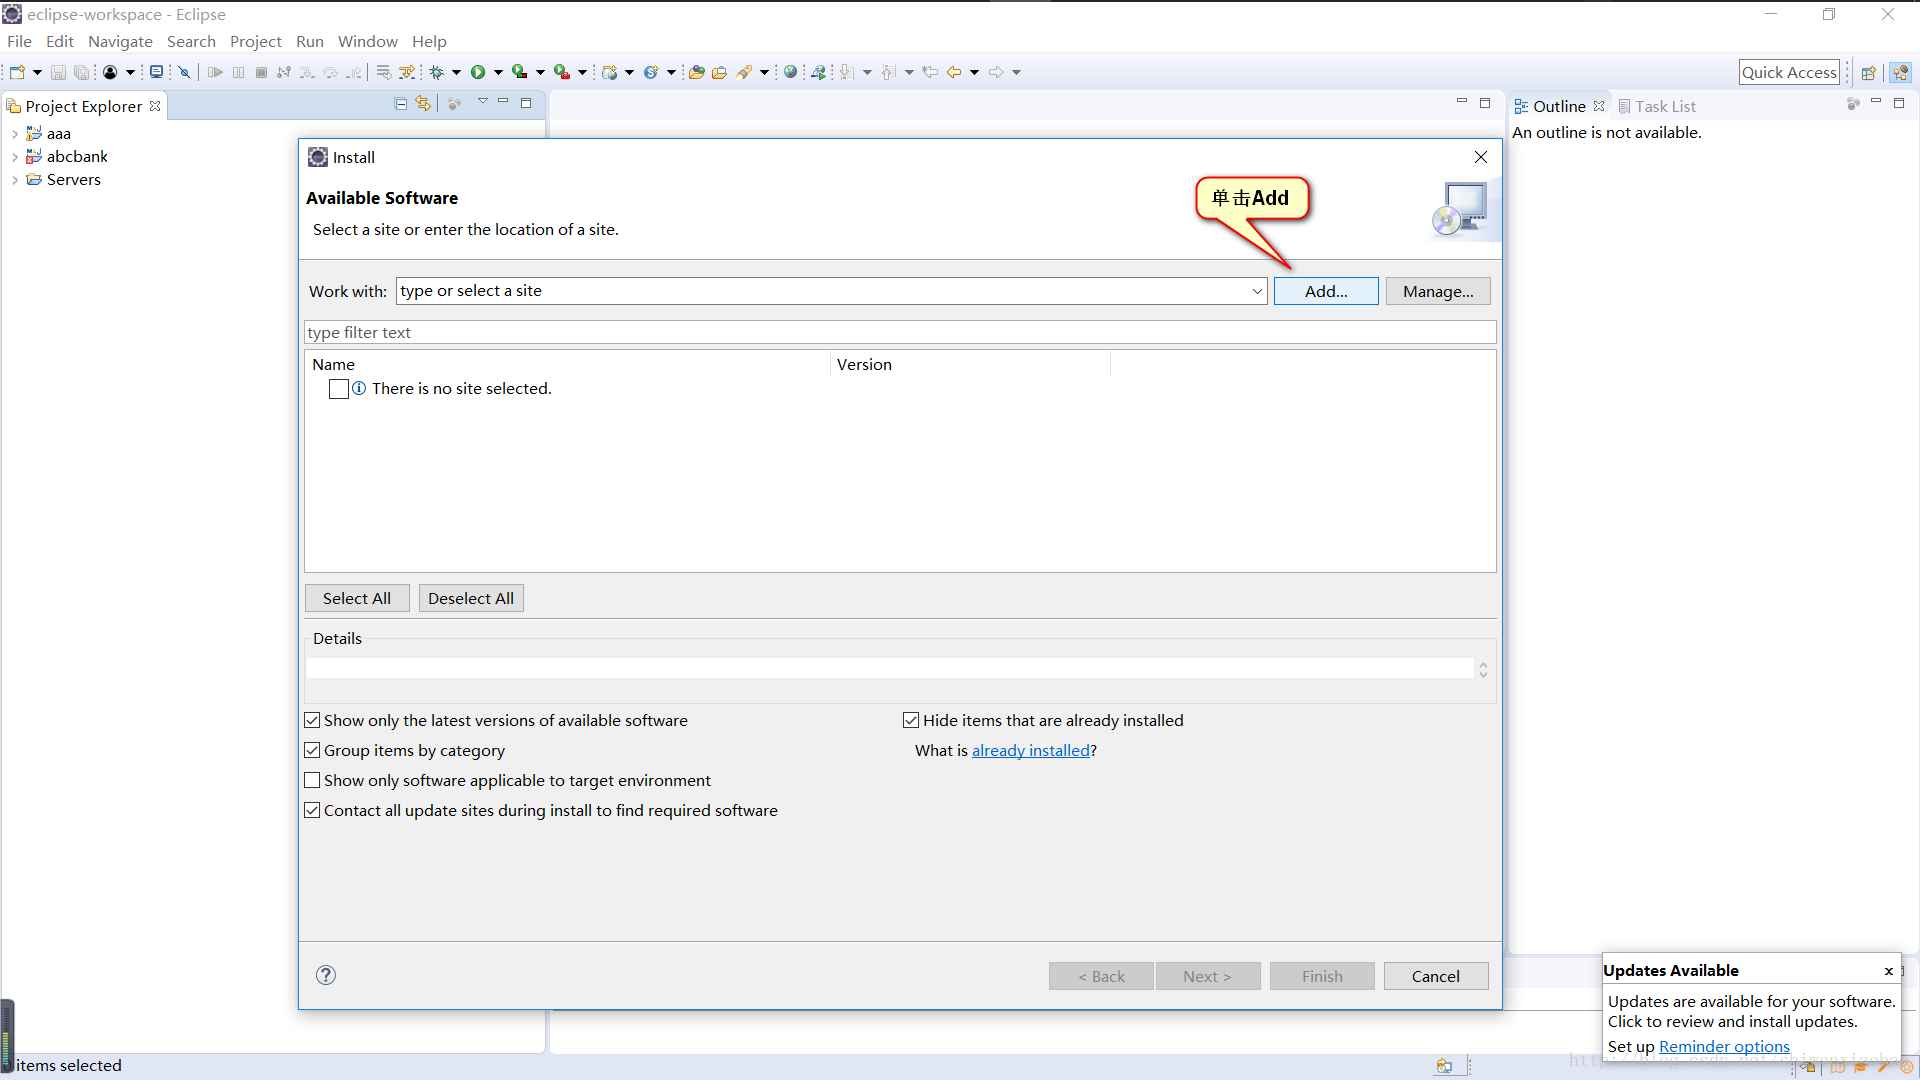This screenshot has width=1920, height=1080.
Task: Click the help question mark icon
Action: tap(326, 975)
